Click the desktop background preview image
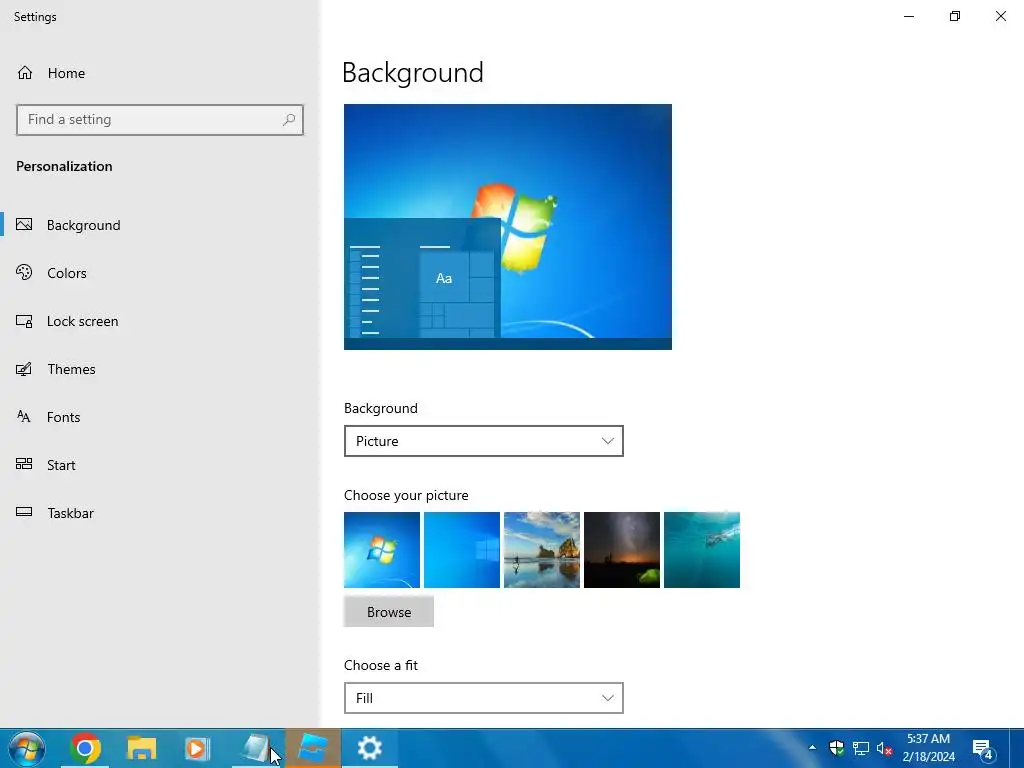1024x768 pixels. tap(508, 227)
